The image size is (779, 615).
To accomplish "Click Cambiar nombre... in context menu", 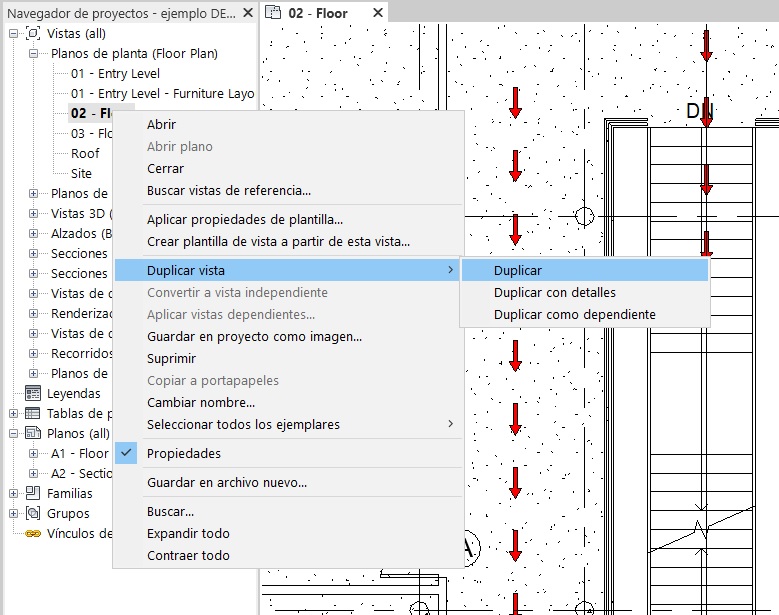I will [200, 403].
